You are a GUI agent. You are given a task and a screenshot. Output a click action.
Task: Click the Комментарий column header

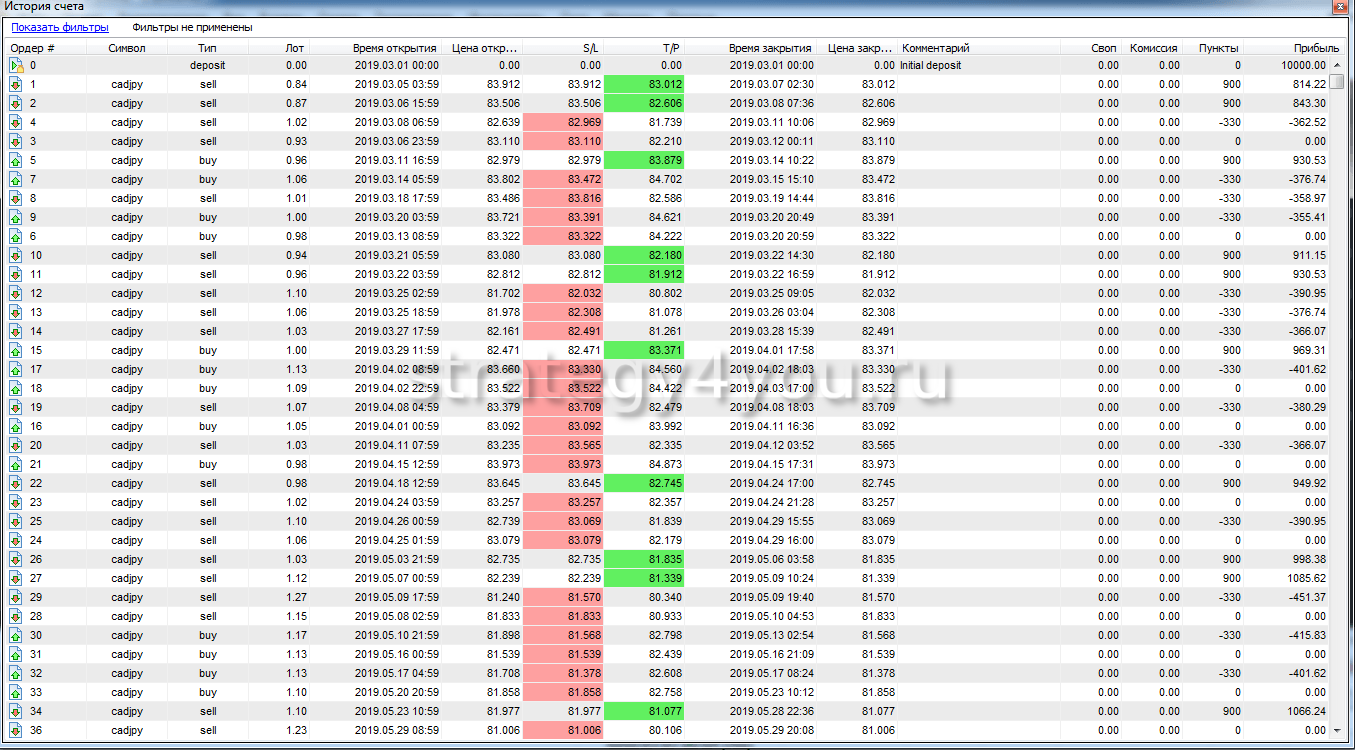click(935, 48)
